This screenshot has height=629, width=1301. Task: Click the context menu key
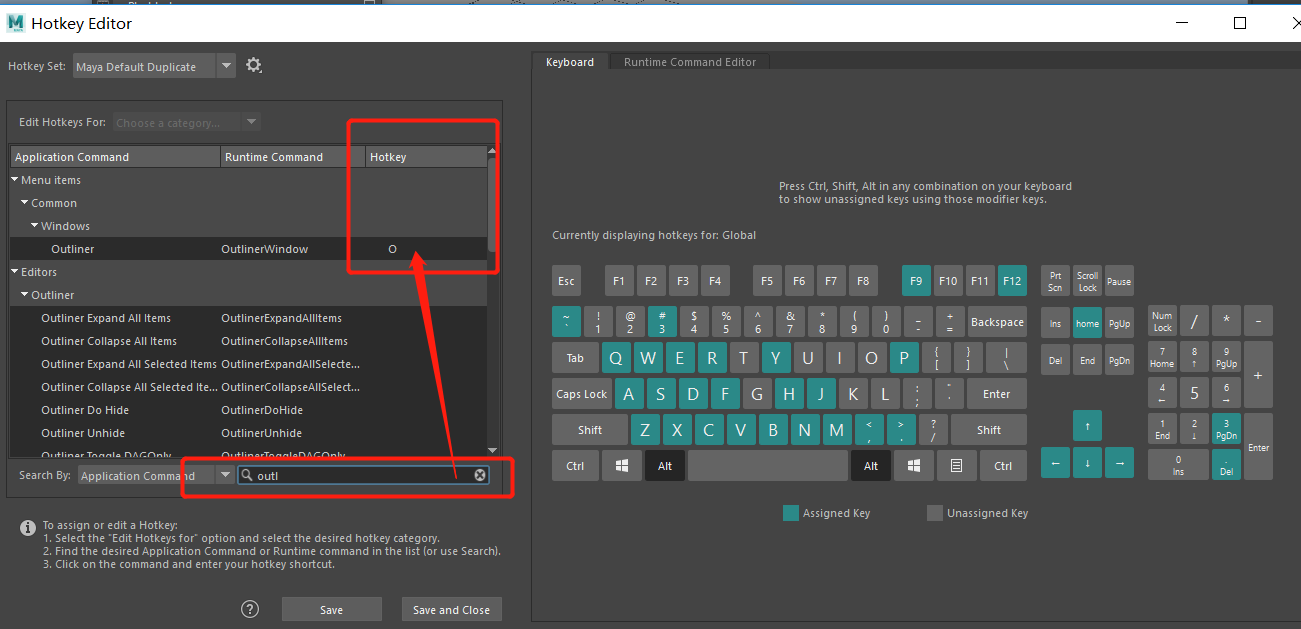click(957, 465)
